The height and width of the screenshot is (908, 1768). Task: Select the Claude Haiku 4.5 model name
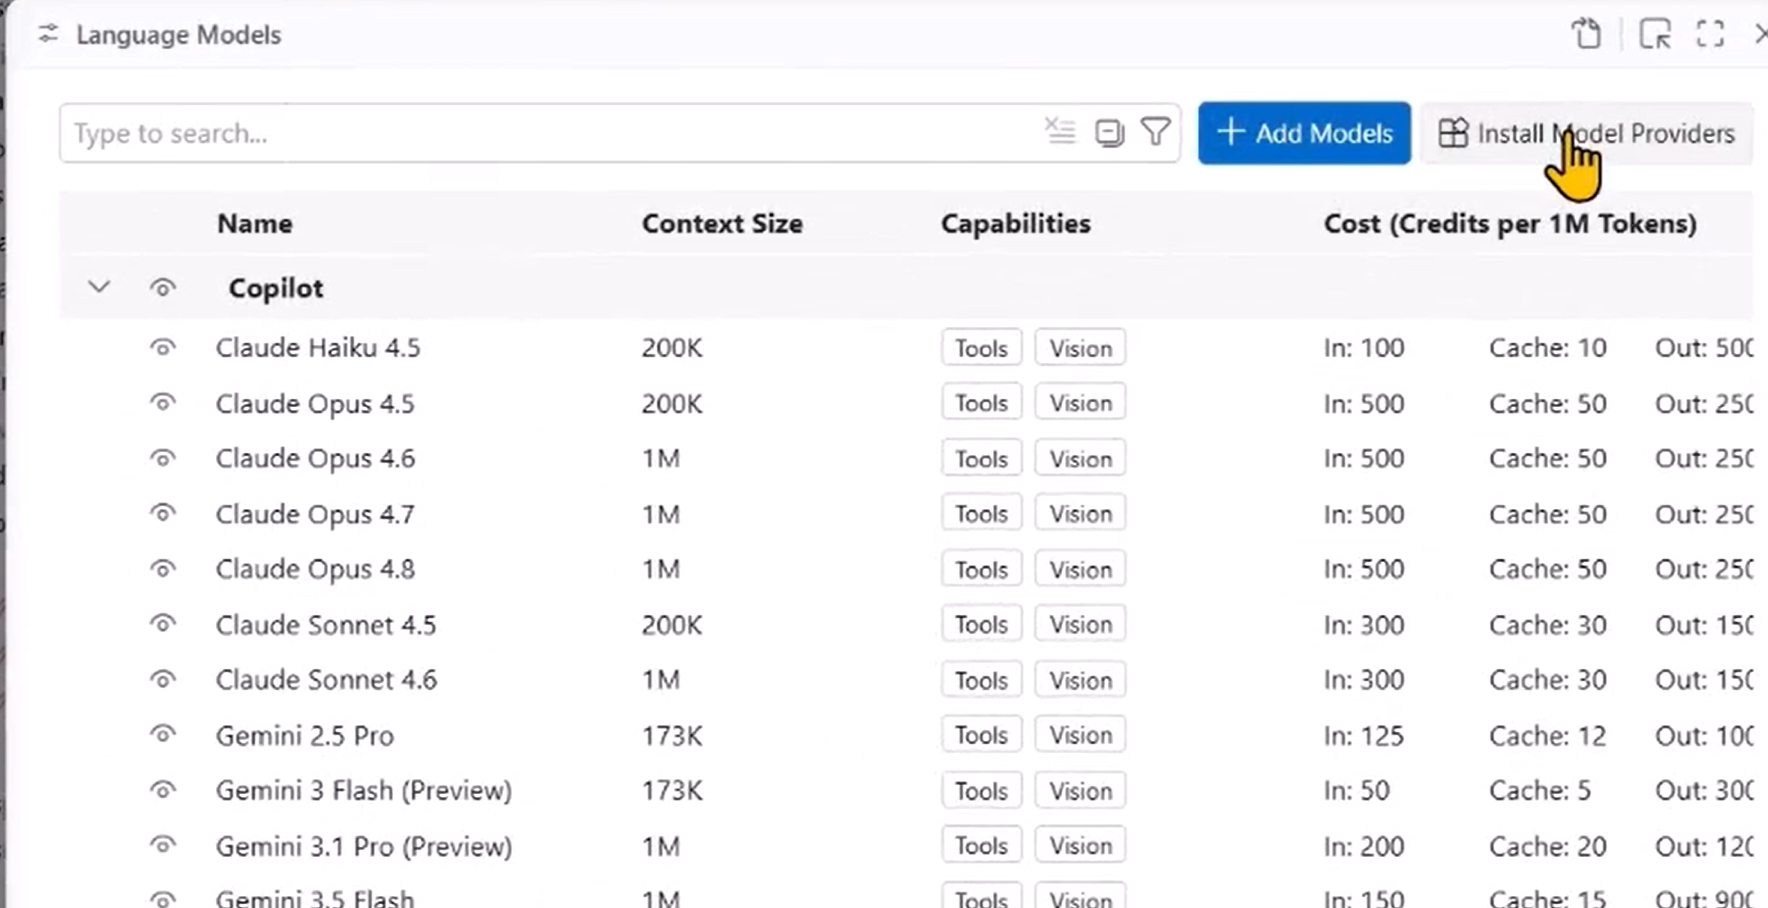(x=318, y=348)
